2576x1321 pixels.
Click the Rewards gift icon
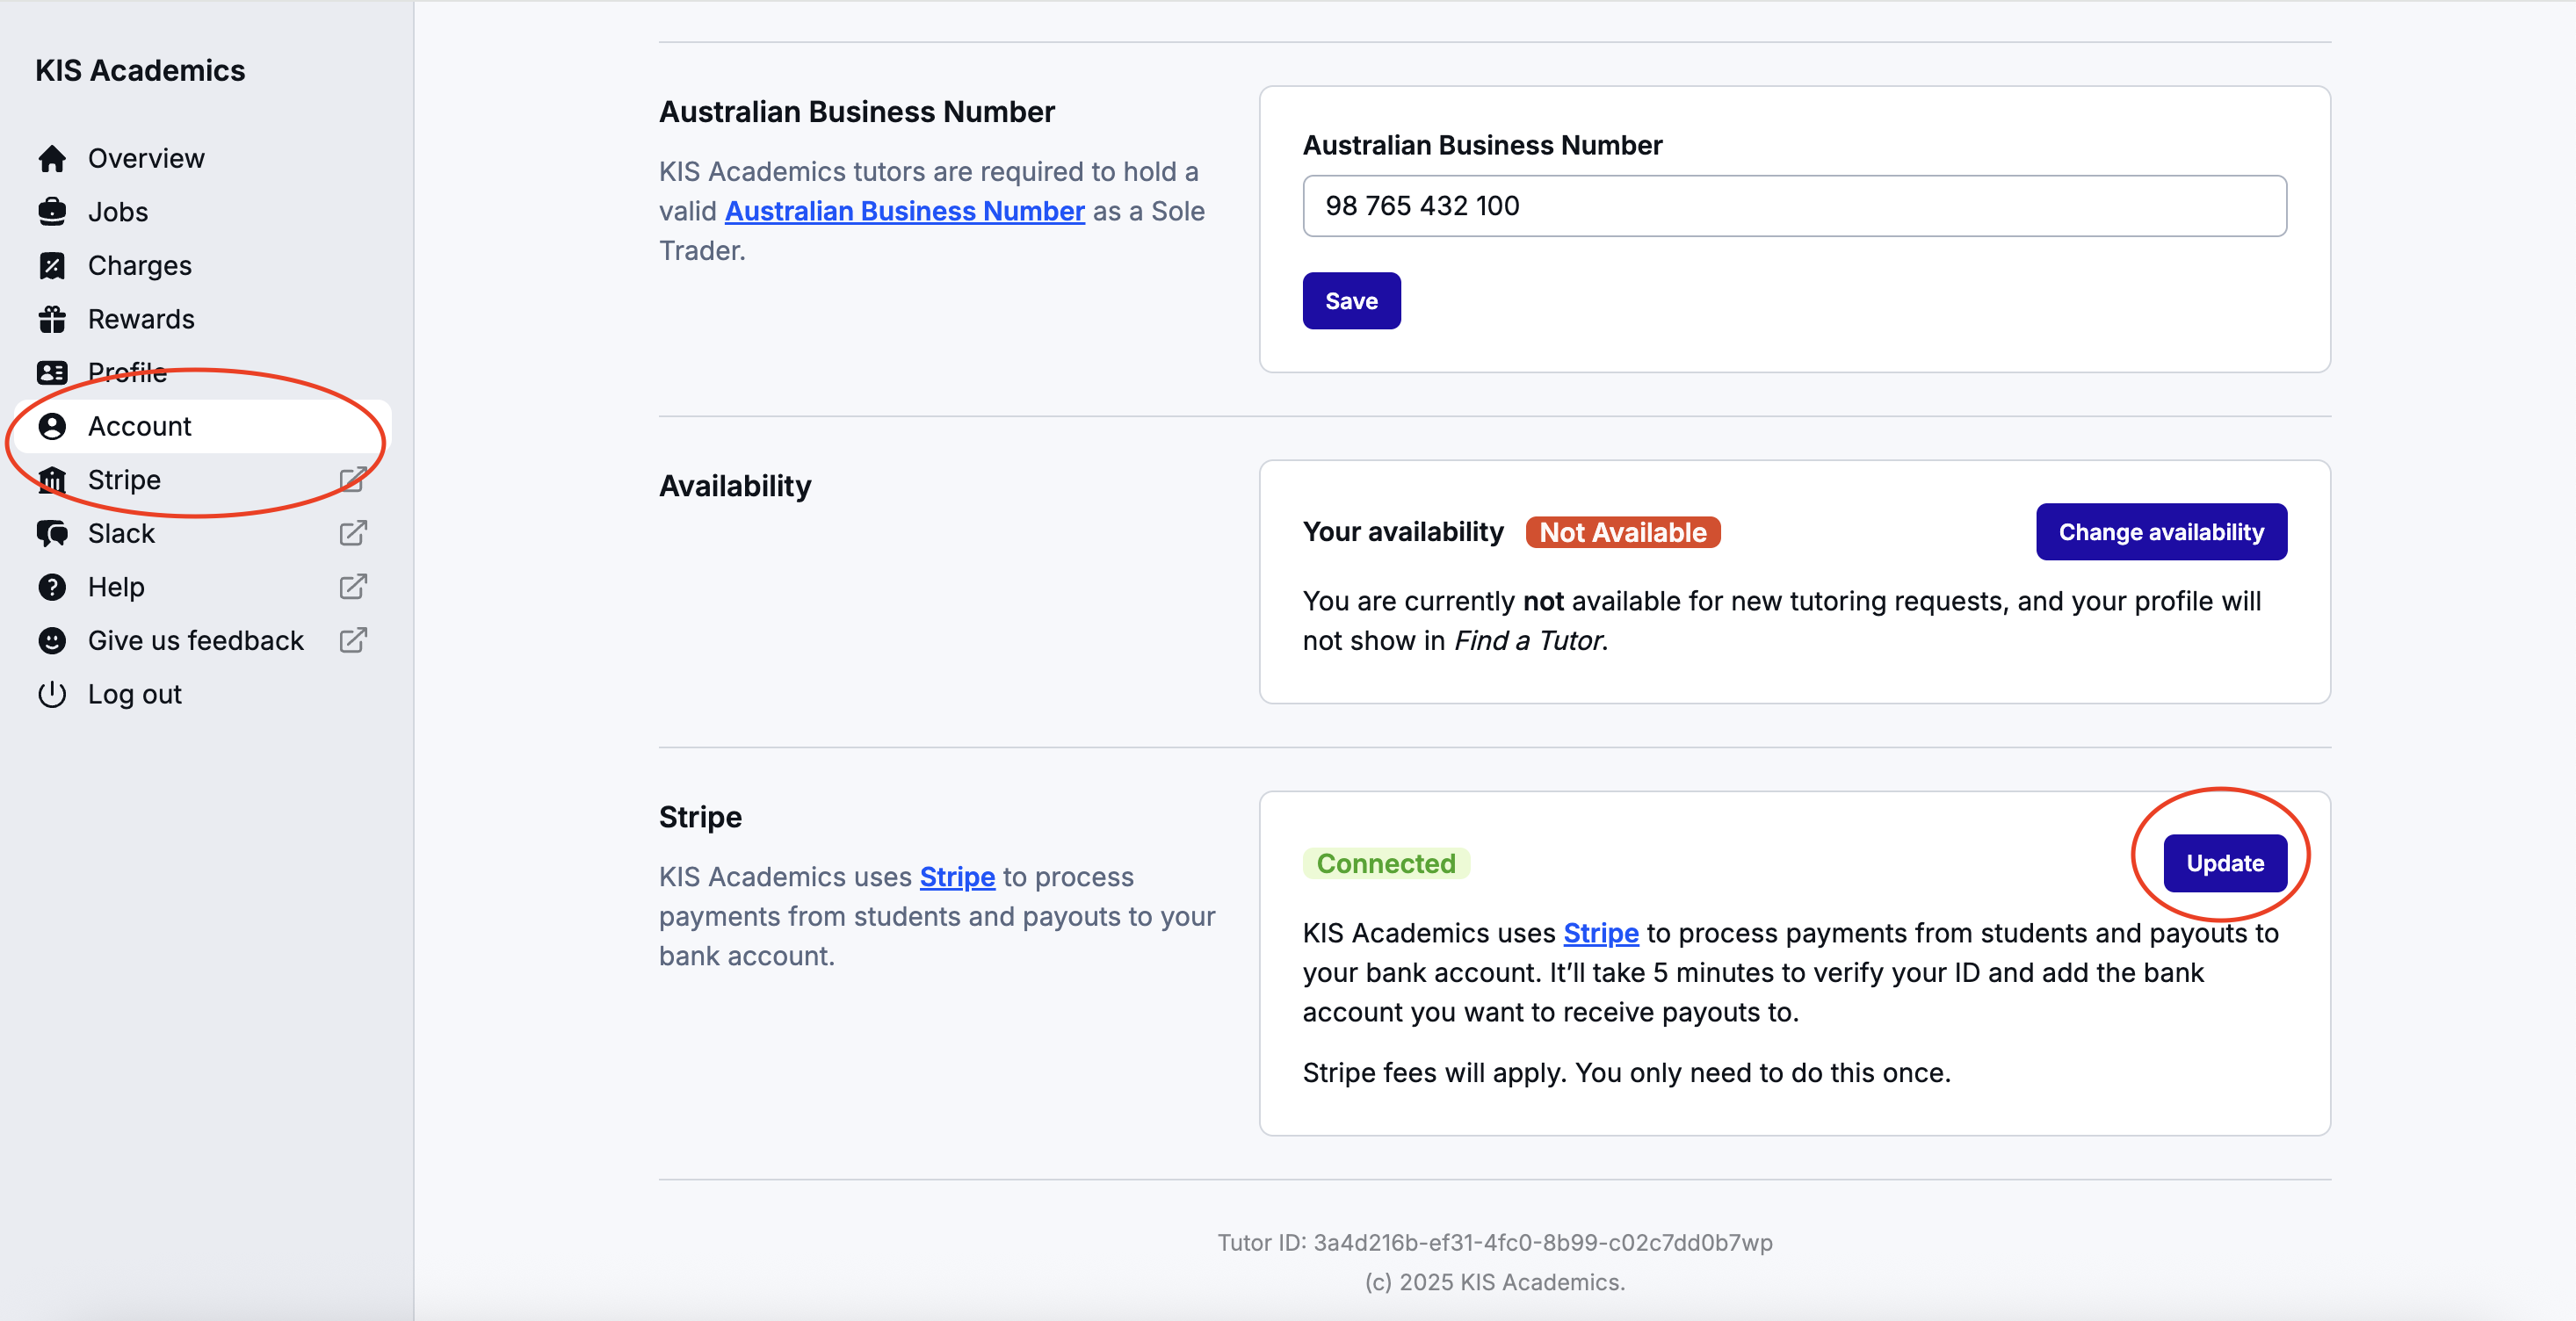point(52,319)
